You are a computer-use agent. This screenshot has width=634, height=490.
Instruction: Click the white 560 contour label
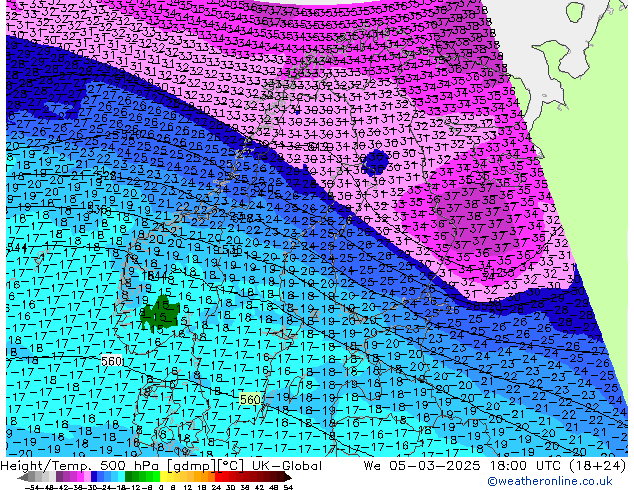click(111, 361)
